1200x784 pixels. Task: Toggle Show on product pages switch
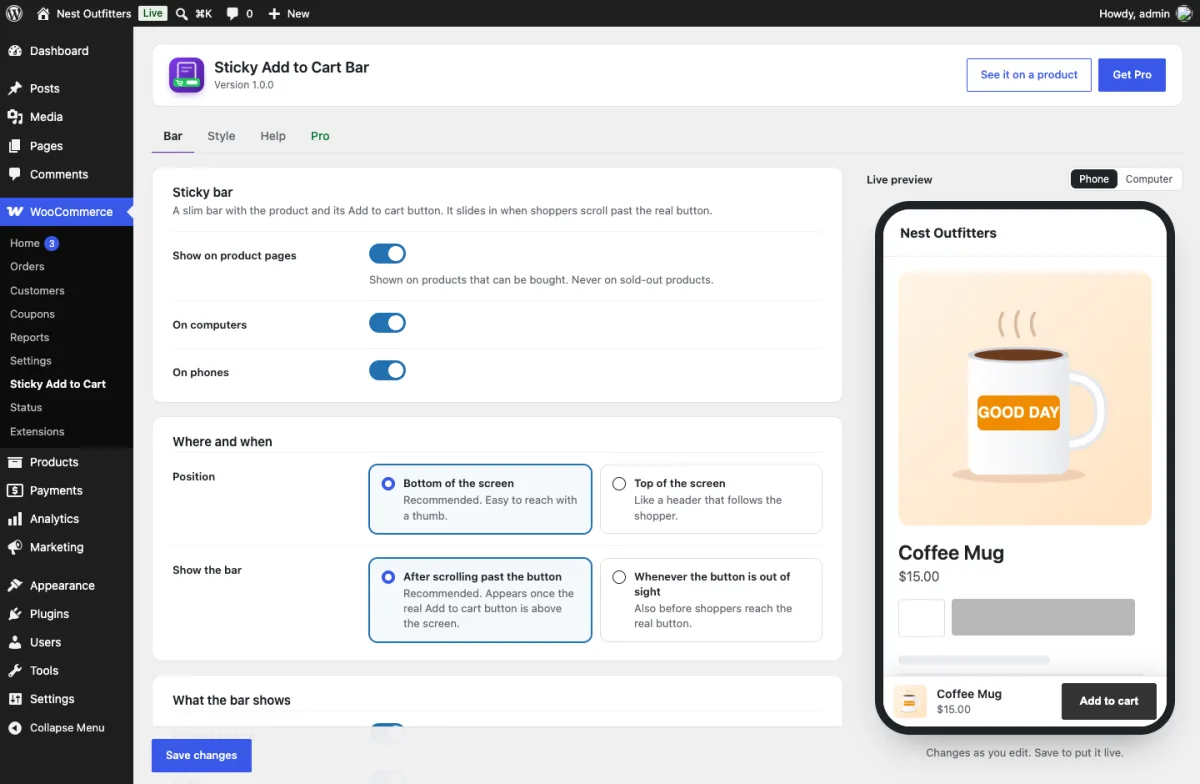[x=387, y=254]
